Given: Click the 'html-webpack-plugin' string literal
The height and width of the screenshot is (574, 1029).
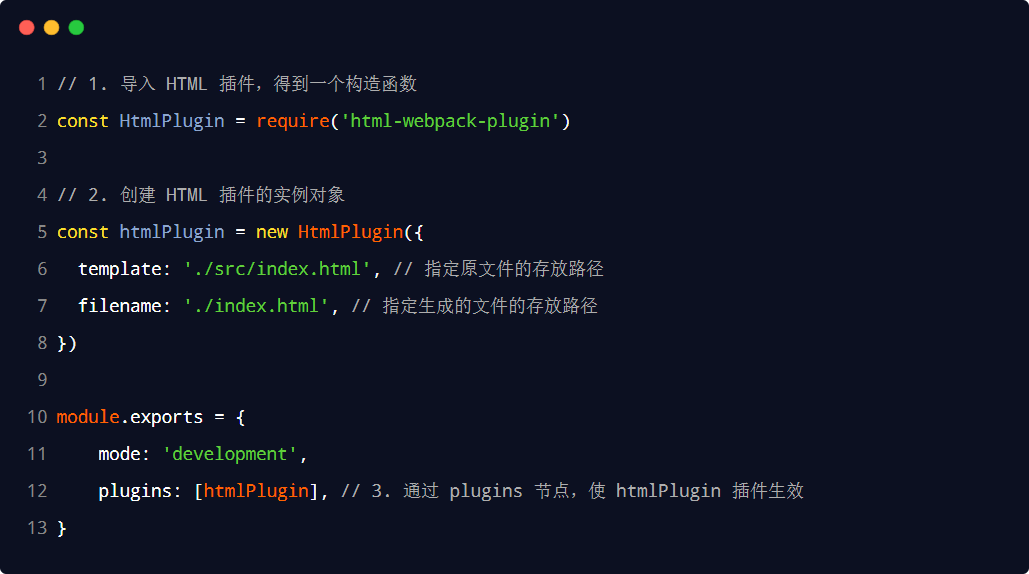Looking at the screenshot, I should click(x=450, y=121).
